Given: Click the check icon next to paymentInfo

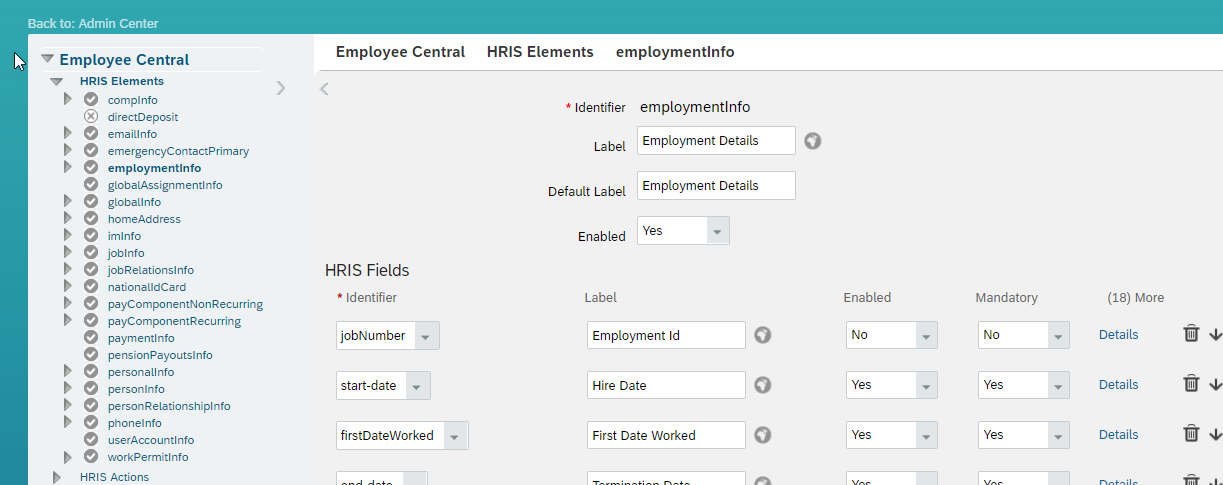Looking at the screenshot, I should (91, 338).
